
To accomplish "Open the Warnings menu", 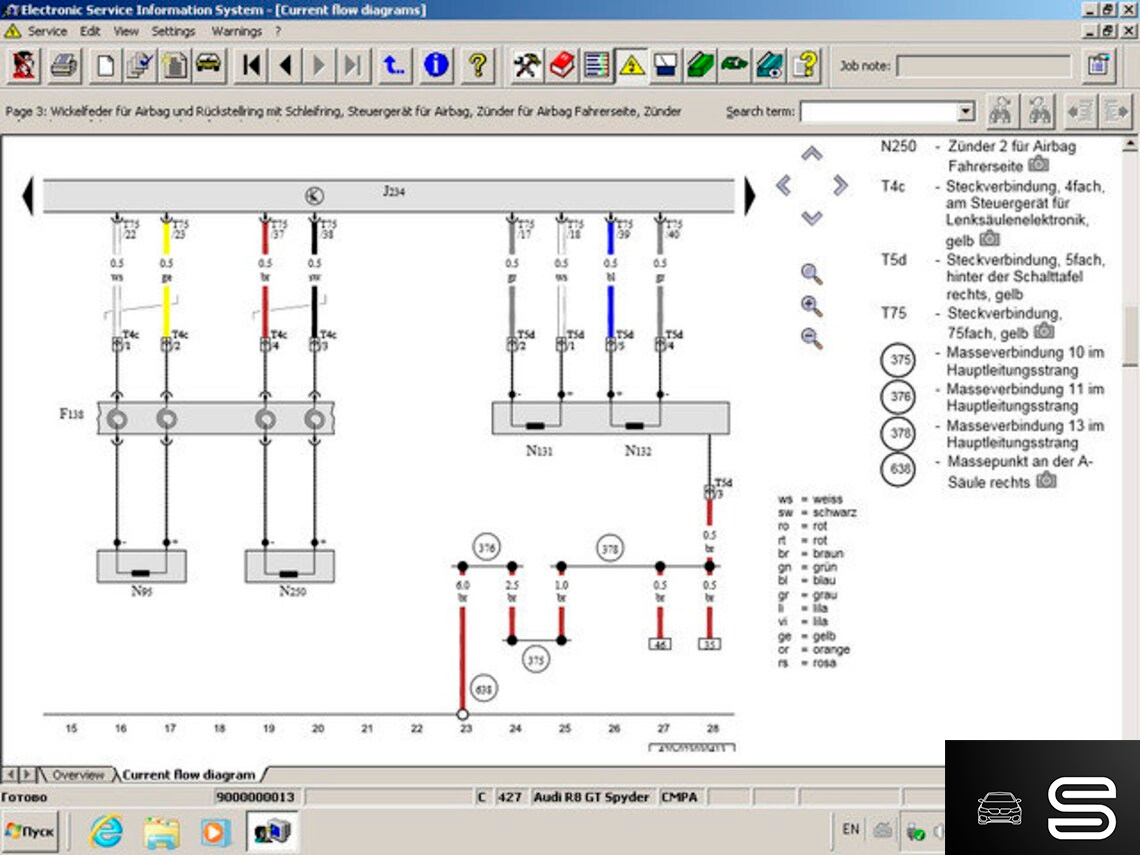I will coord(236,31).
